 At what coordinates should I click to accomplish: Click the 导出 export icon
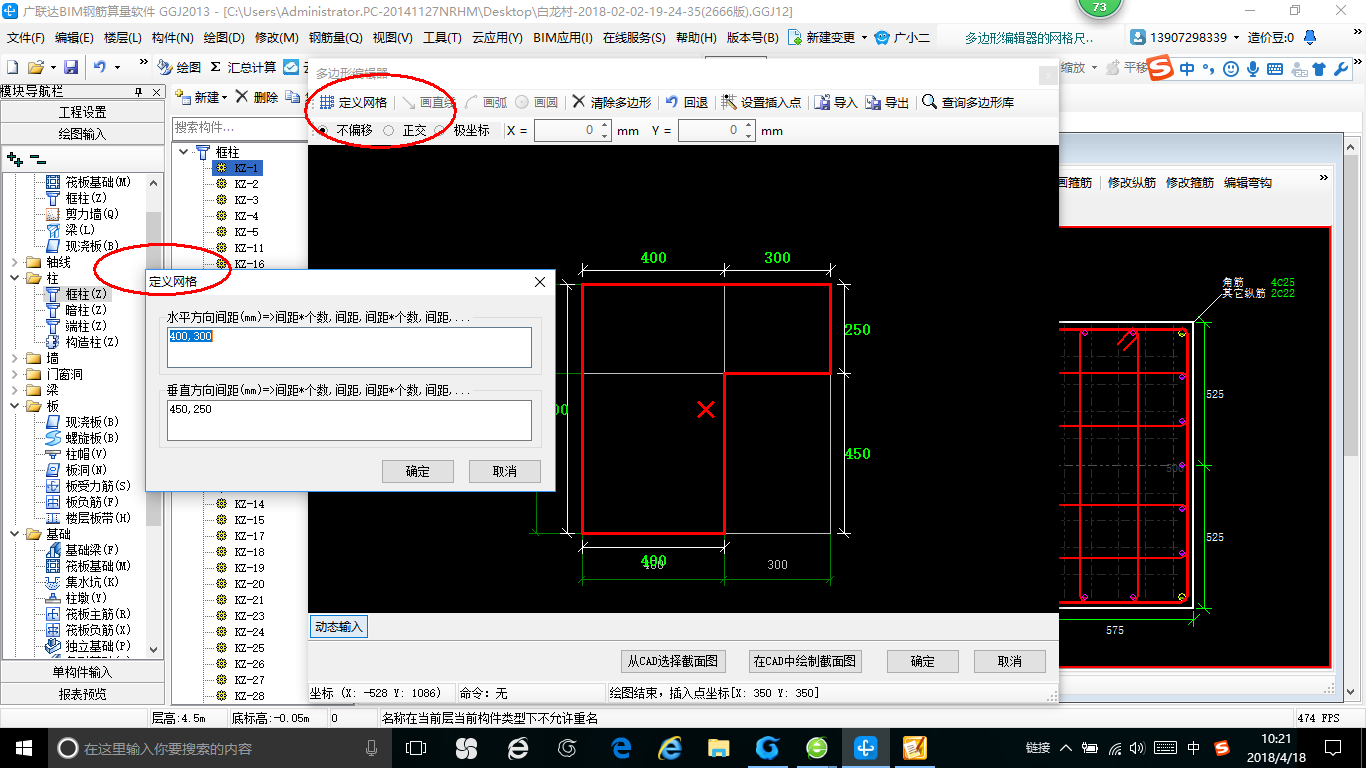873,102
